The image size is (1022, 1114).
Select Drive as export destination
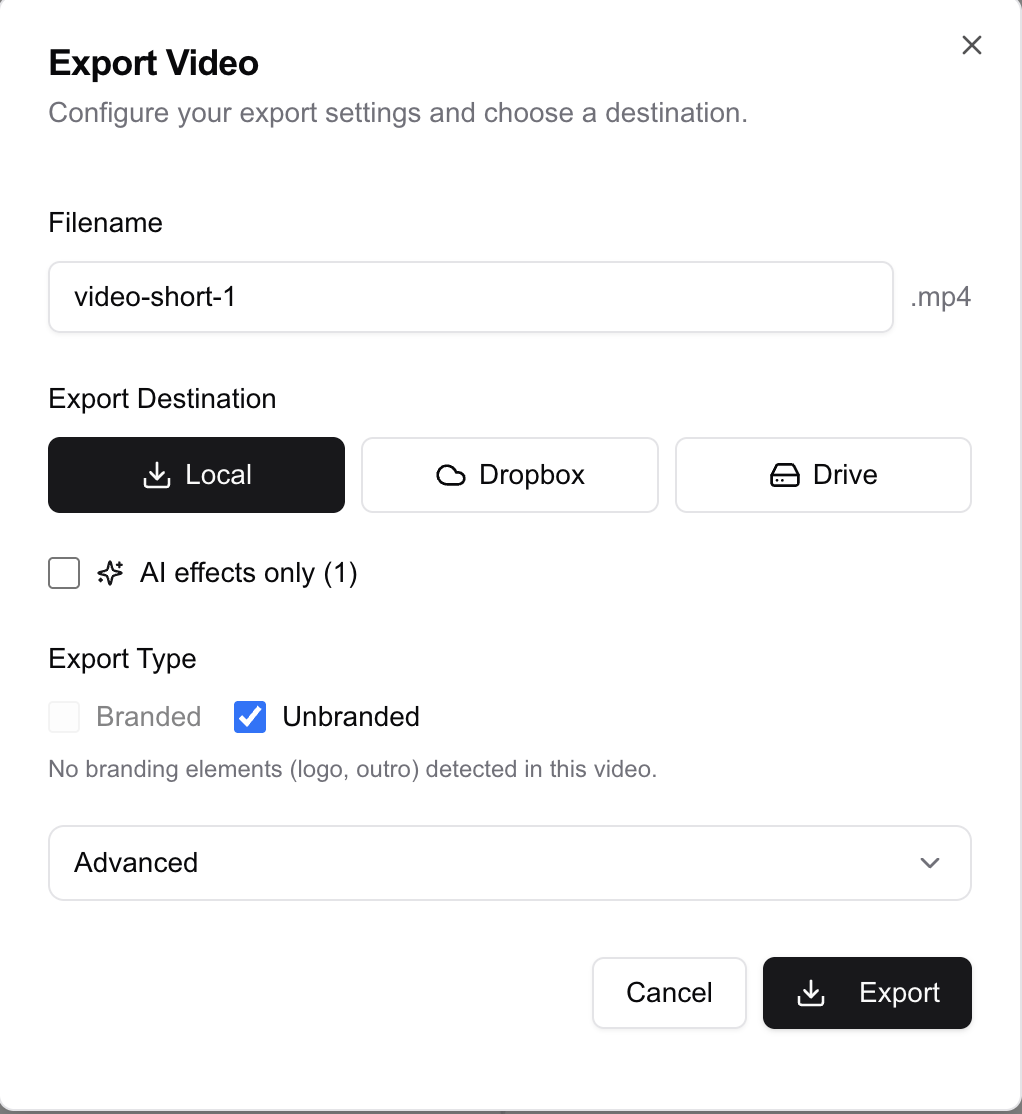pos(822,474)
